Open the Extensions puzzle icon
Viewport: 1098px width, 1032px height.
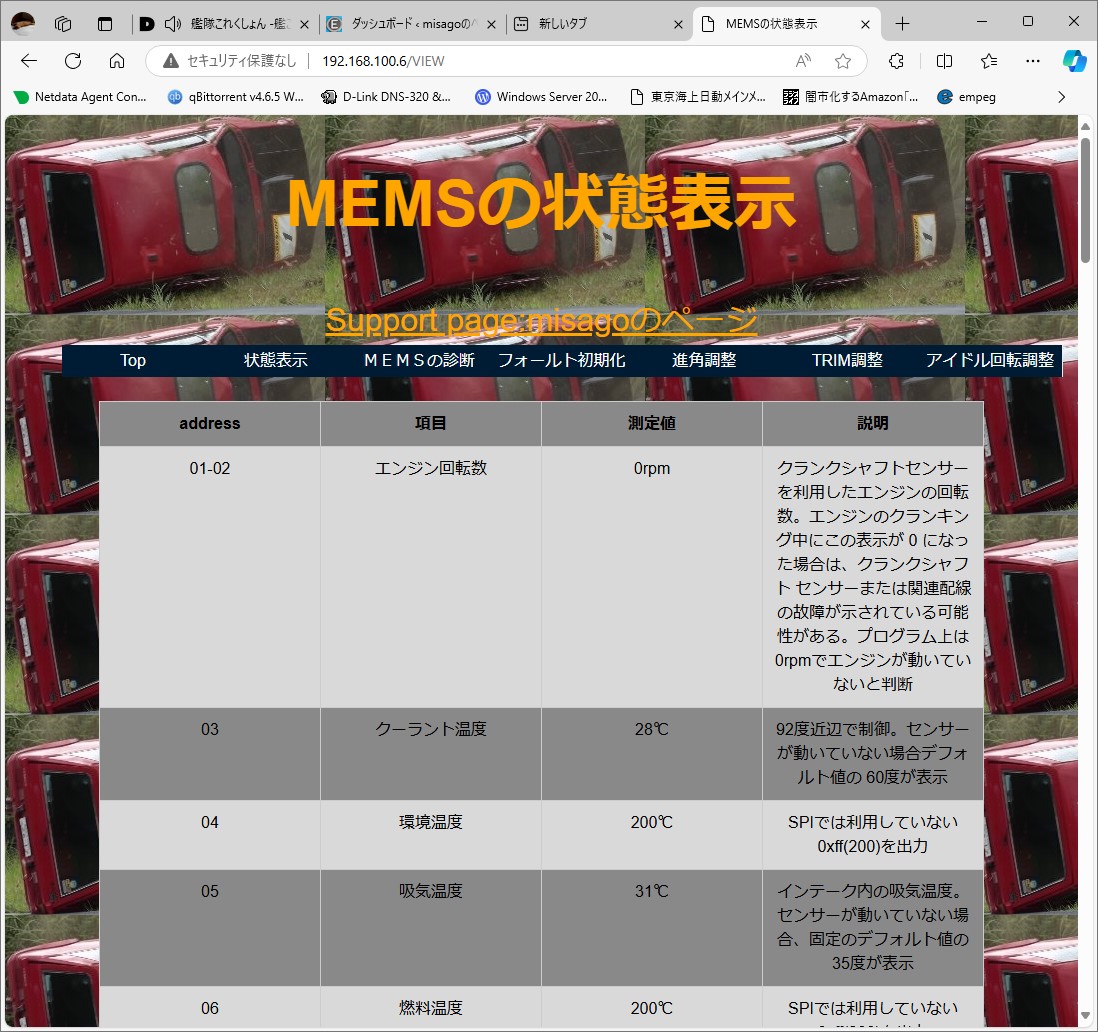(896, 61)
